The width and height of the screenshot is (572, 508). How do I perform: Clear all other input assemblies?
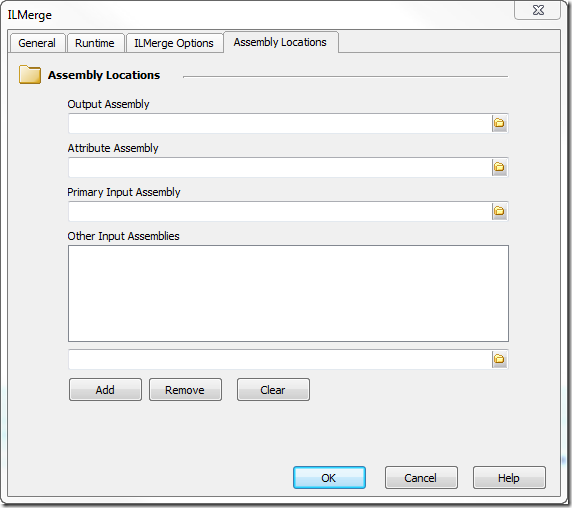pos(273,389)
